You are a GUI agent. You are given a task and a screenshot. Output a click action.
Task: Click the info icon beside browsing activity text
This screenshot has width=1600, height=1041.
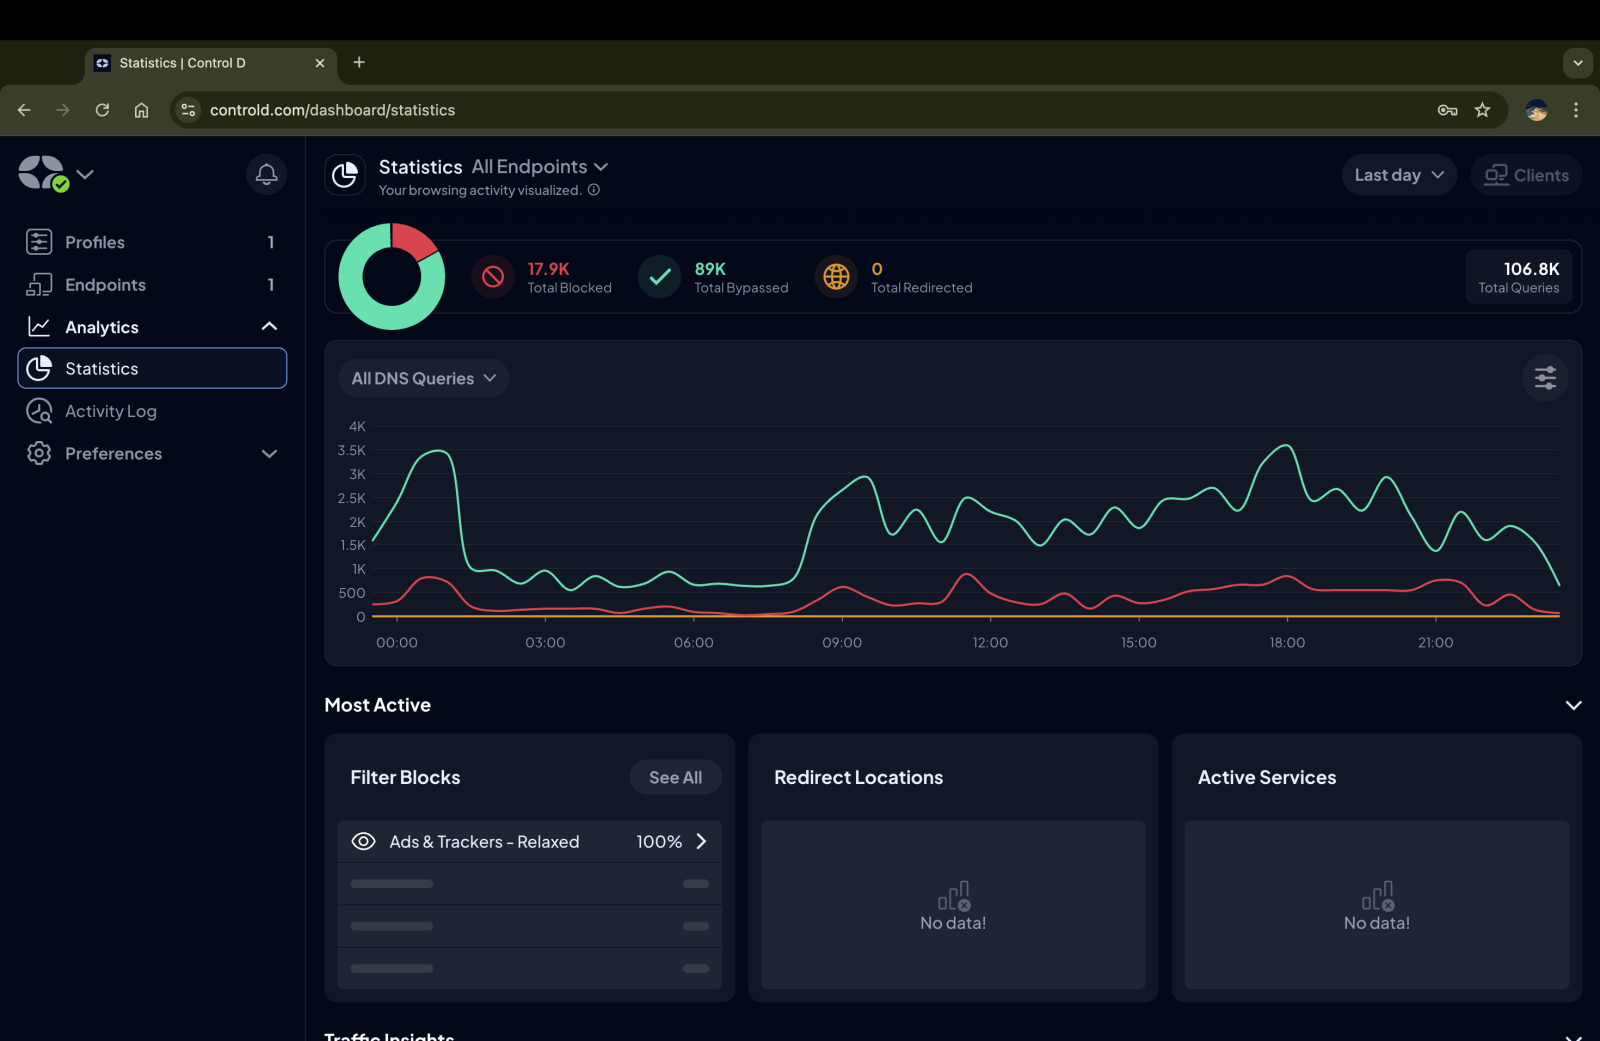tap(594, 190)
